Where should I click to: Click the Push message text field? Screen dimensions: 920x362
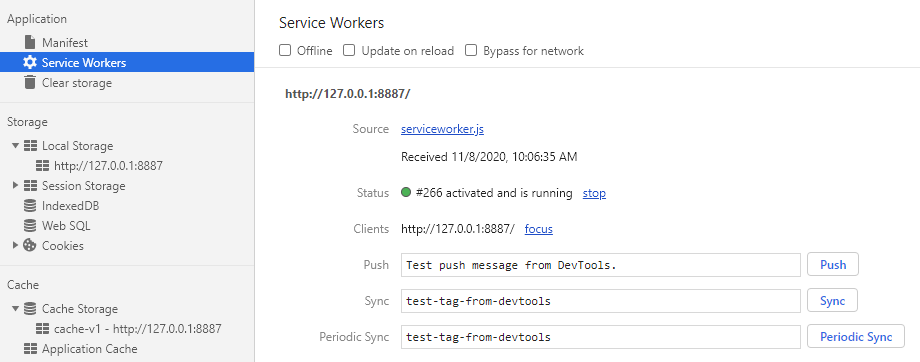coord(601,265)
